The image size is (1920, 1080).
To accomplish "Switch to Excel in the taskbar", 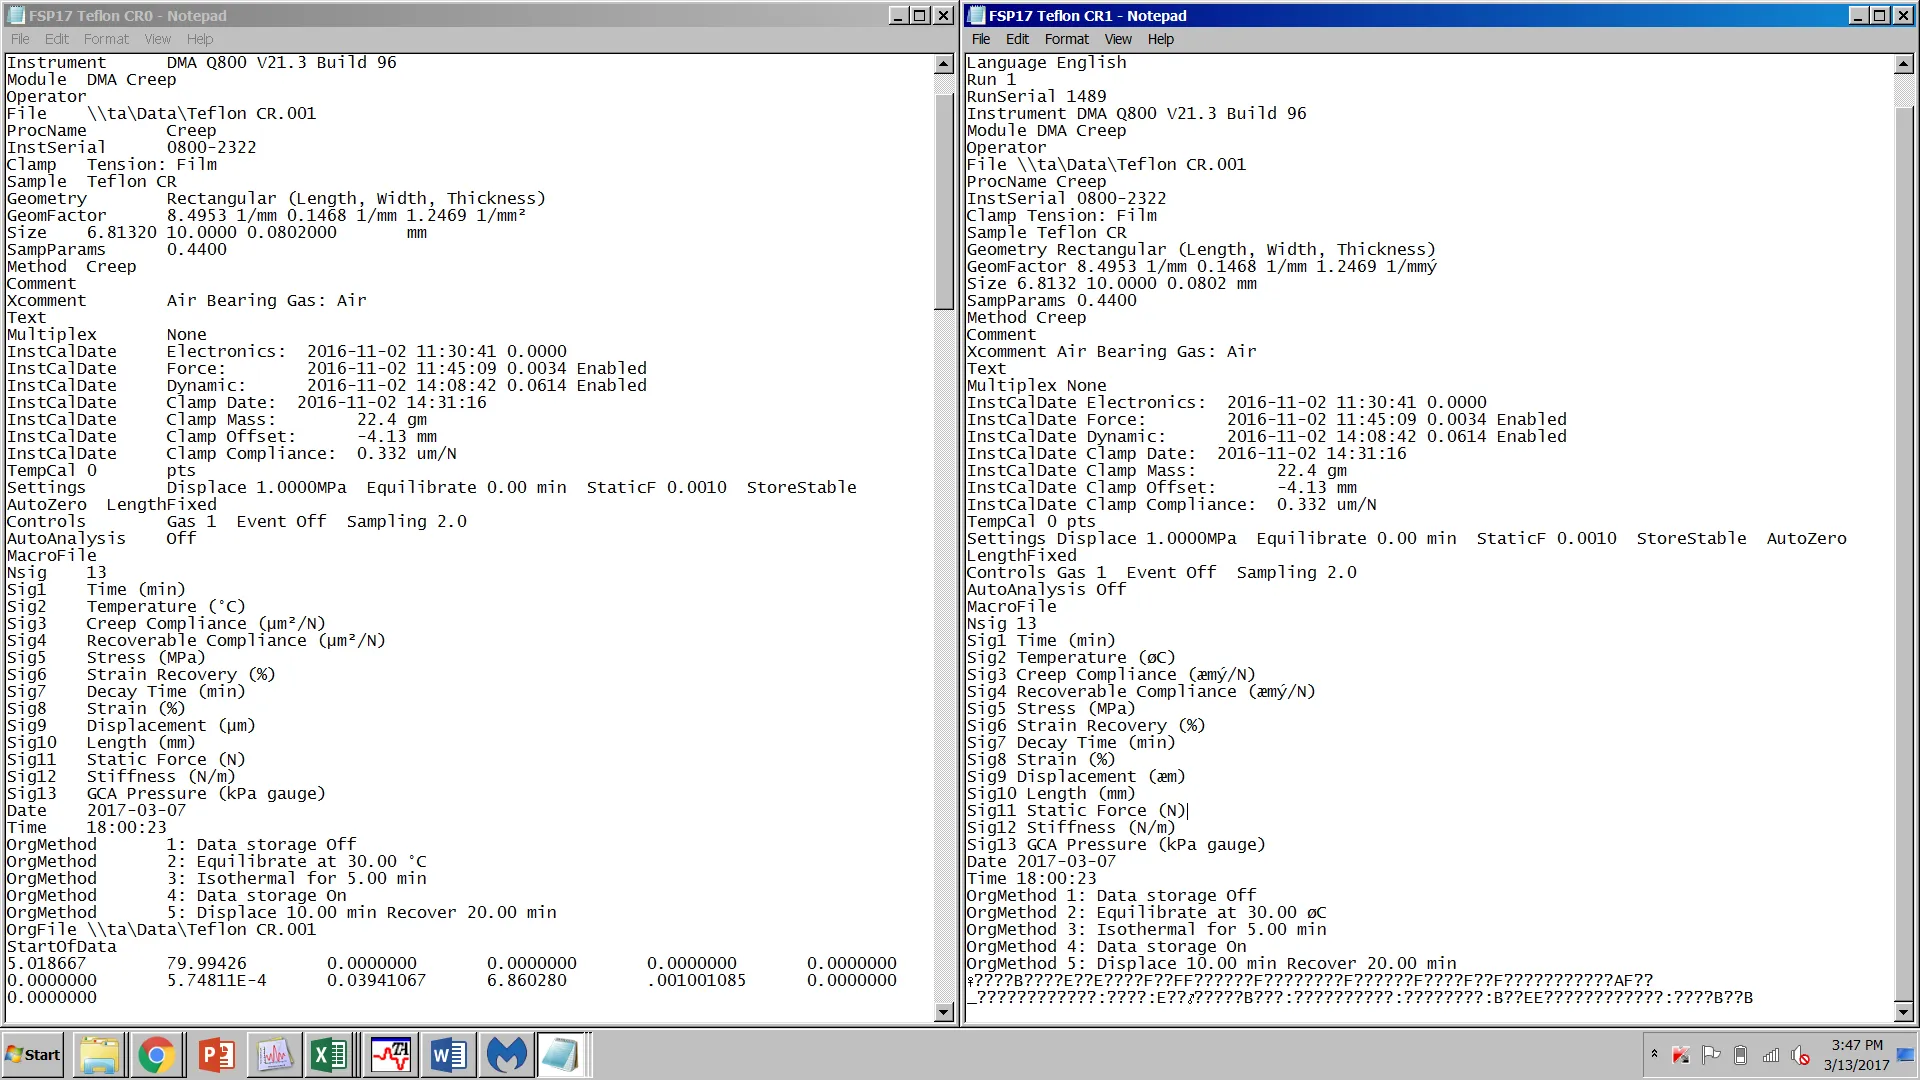I will (329, 1055).
